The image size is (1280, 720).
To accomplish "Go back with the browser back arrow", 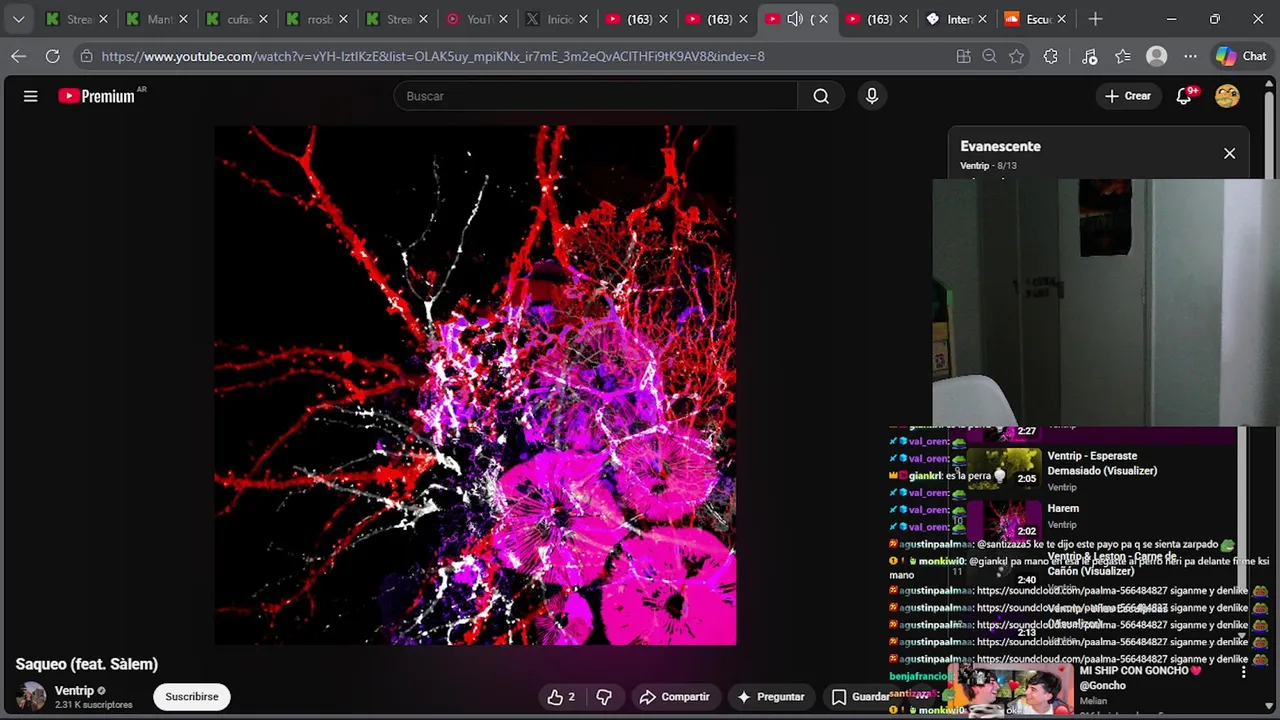I will tap(18, 56).
